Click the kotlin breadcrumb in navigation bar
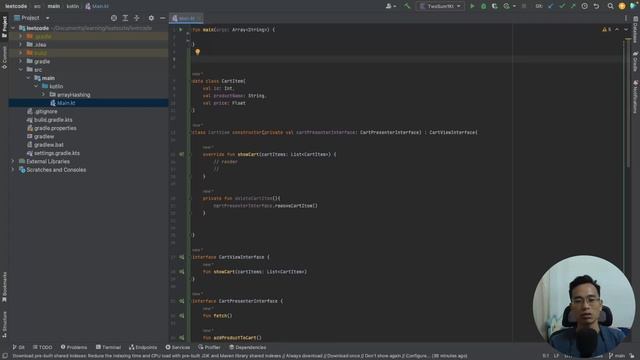640x360 pixels. point(73,6)
